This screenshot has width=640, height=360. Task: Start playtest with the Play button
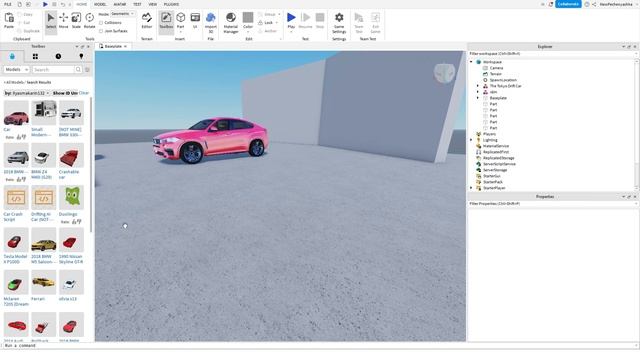tap(291, 20)
